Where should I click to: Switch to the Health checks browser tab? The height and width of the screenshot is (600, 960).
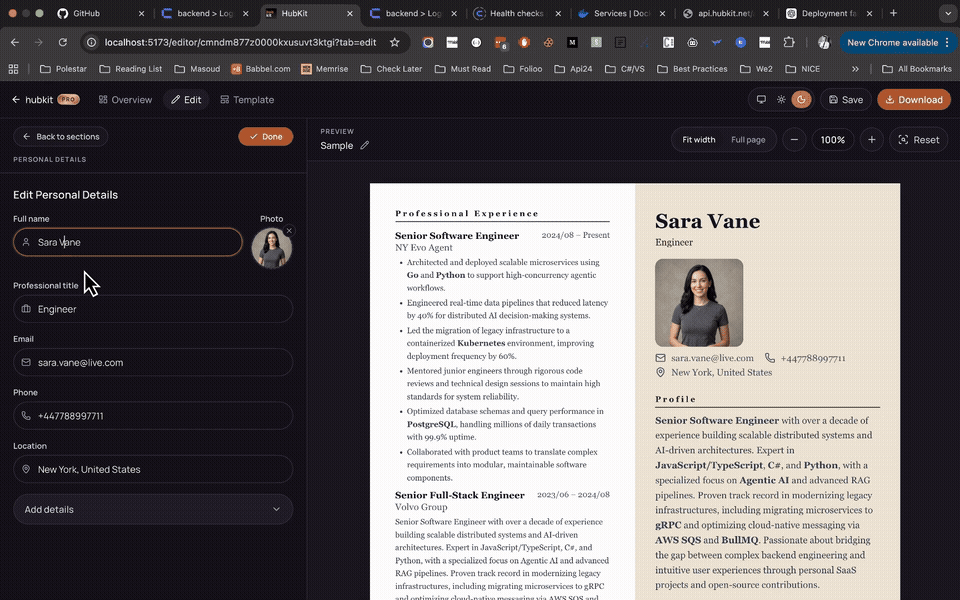(516, 13)
